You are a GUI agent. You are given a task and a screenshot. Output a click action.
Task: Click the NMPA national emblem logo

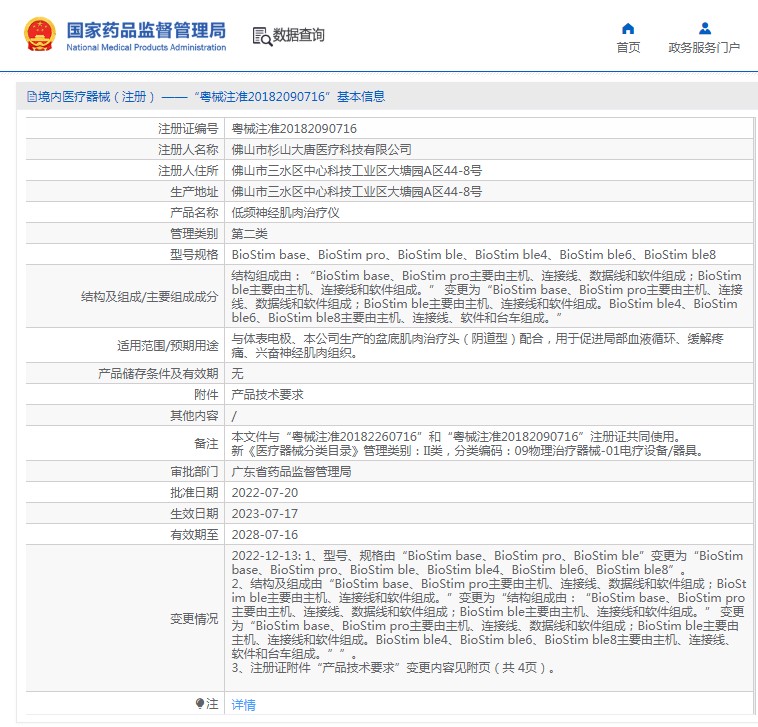click(40, 35)
